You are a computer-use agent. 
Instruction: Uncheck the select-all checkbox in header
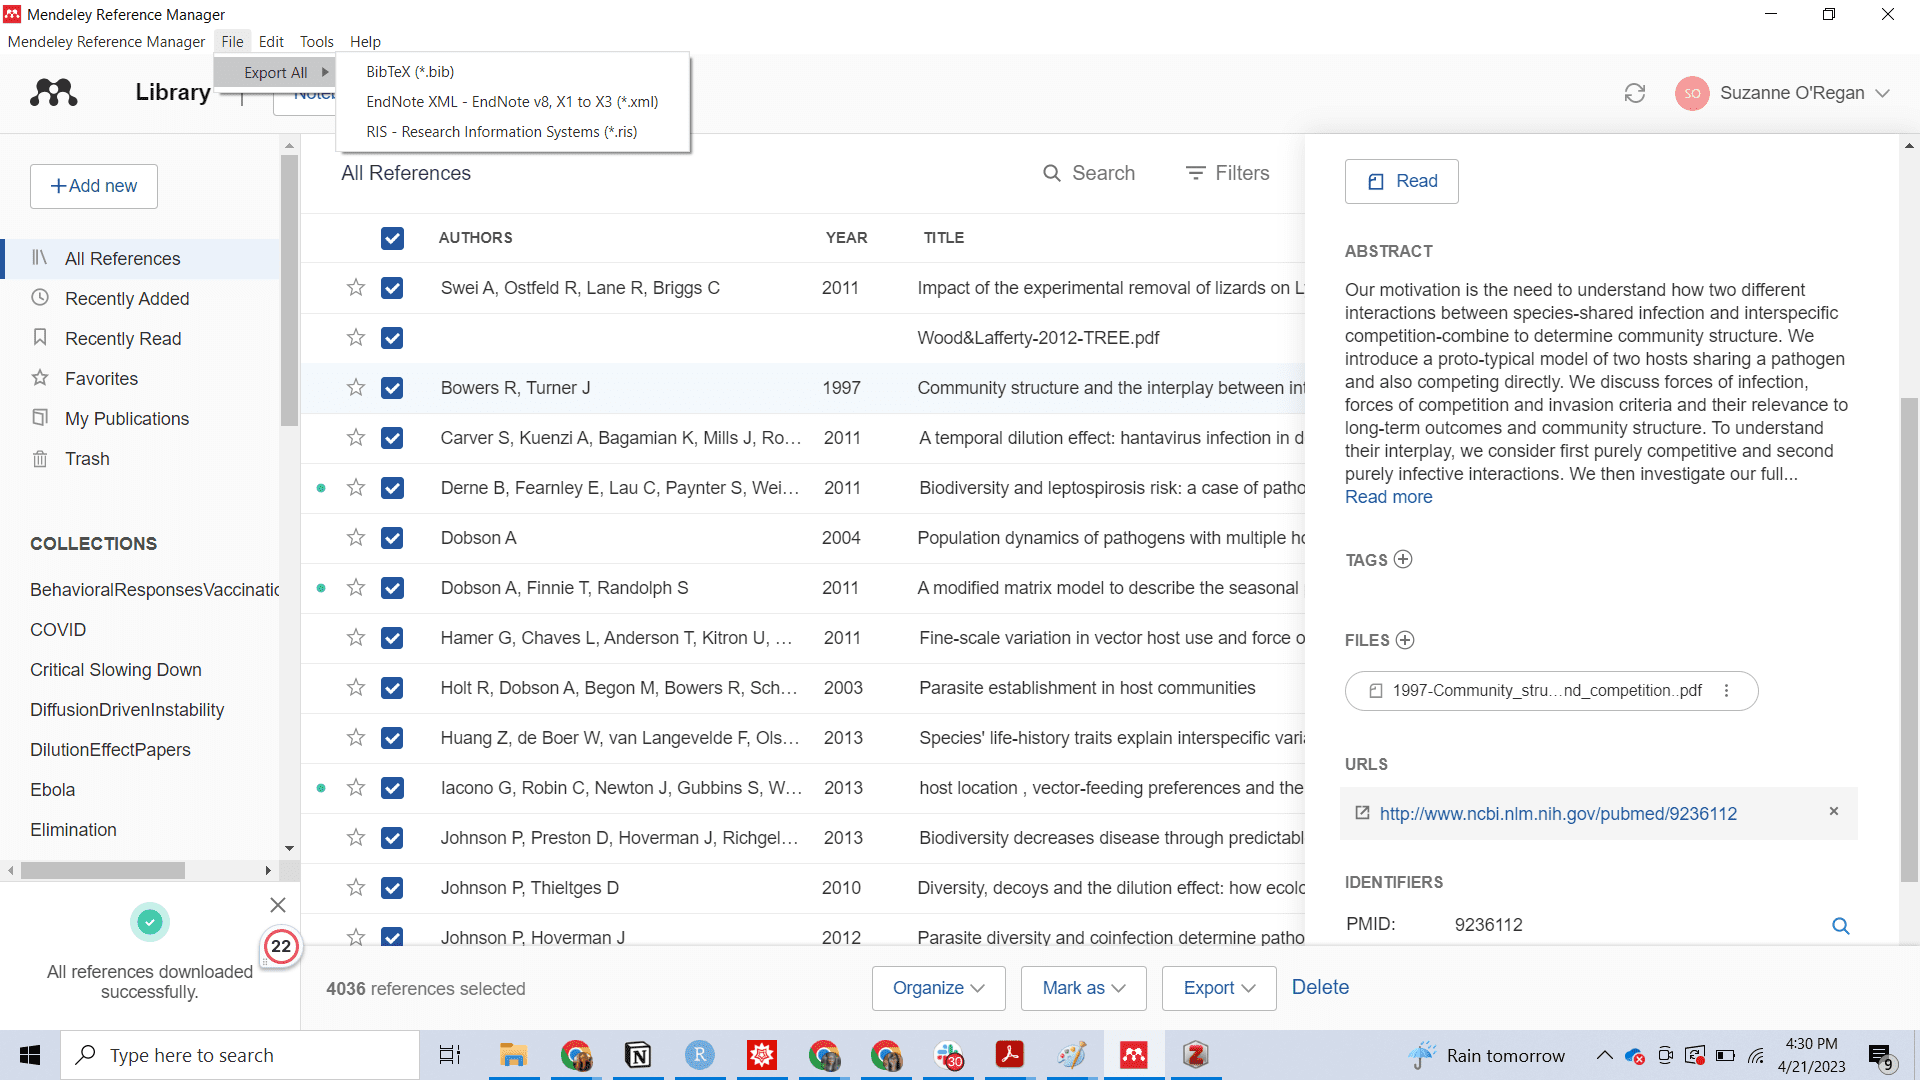click(x=392, y=238)
